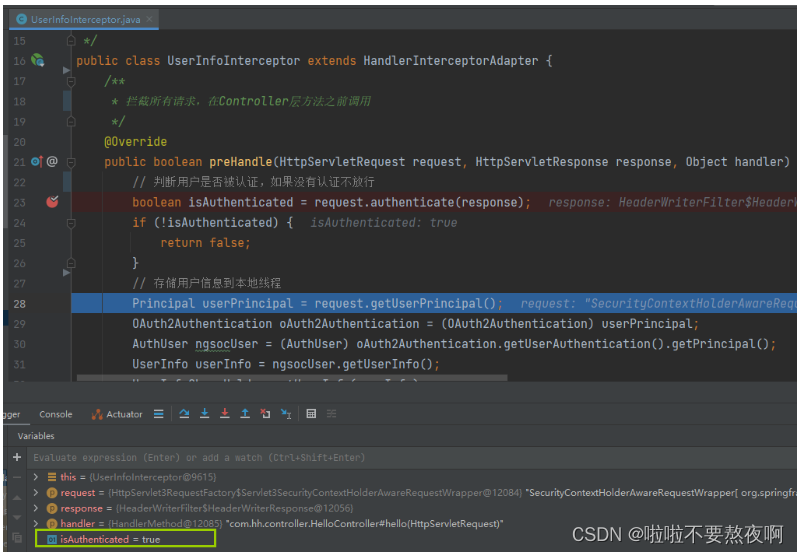This screenshot has width=800, height=555.
Task: Expand the 'handler' variable node
Action: [37, 523]
